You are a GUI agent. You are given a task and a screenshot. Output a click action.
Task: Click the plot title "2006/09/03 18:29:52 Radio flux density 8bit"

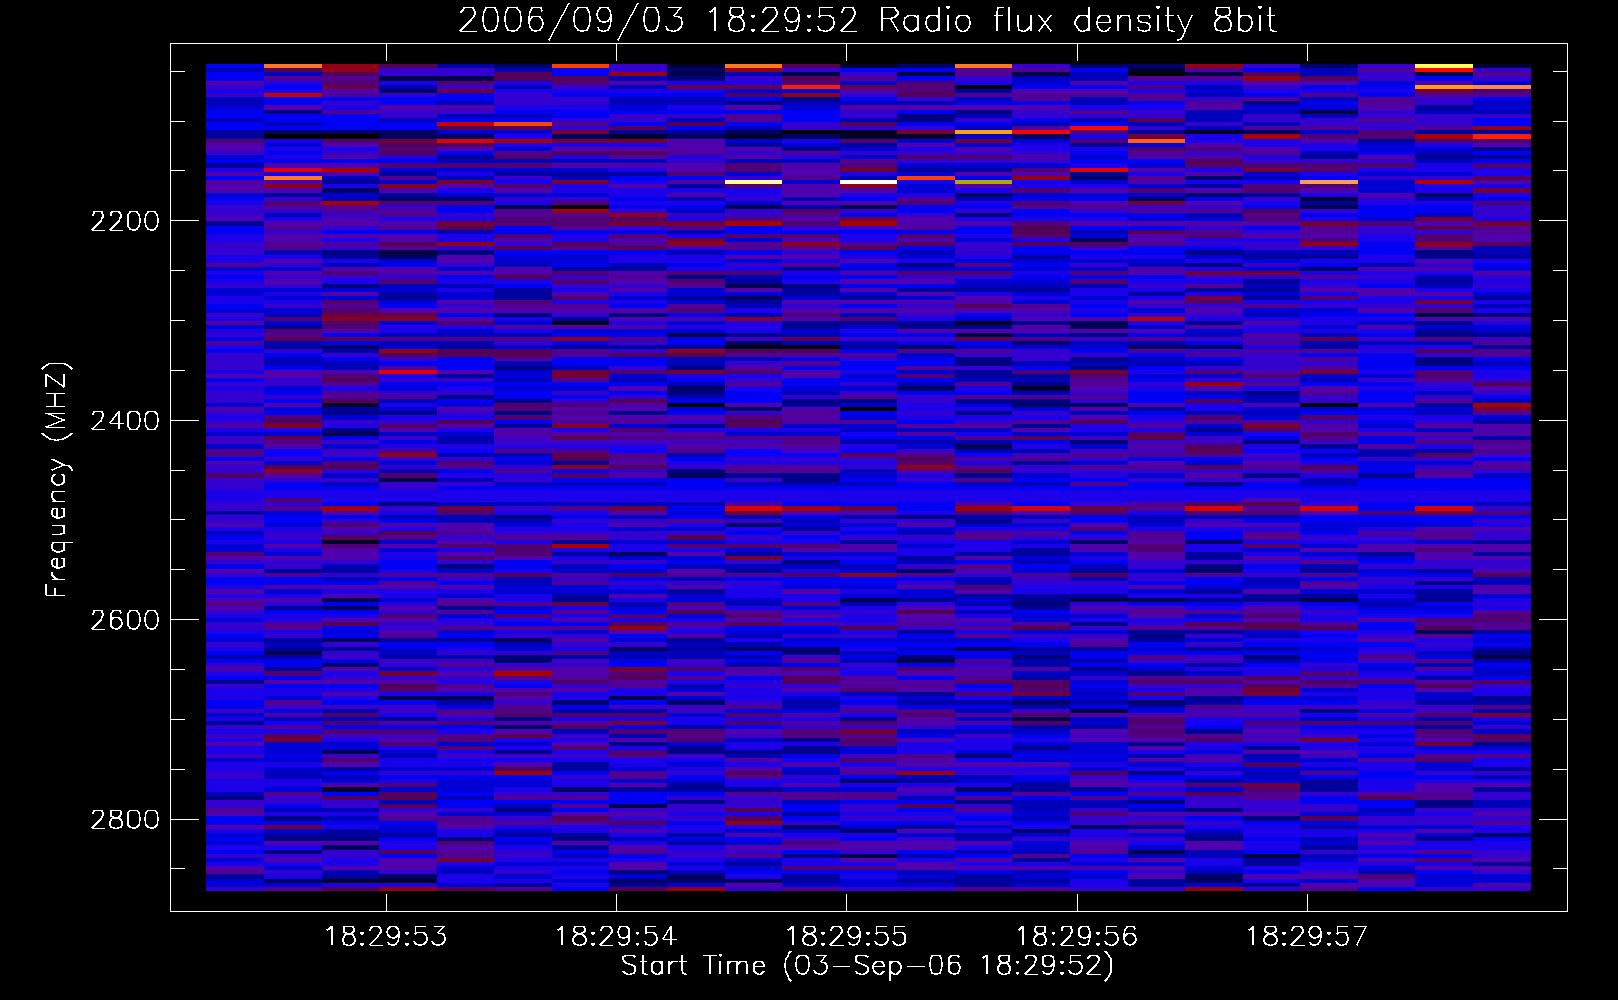coord(867,20)
